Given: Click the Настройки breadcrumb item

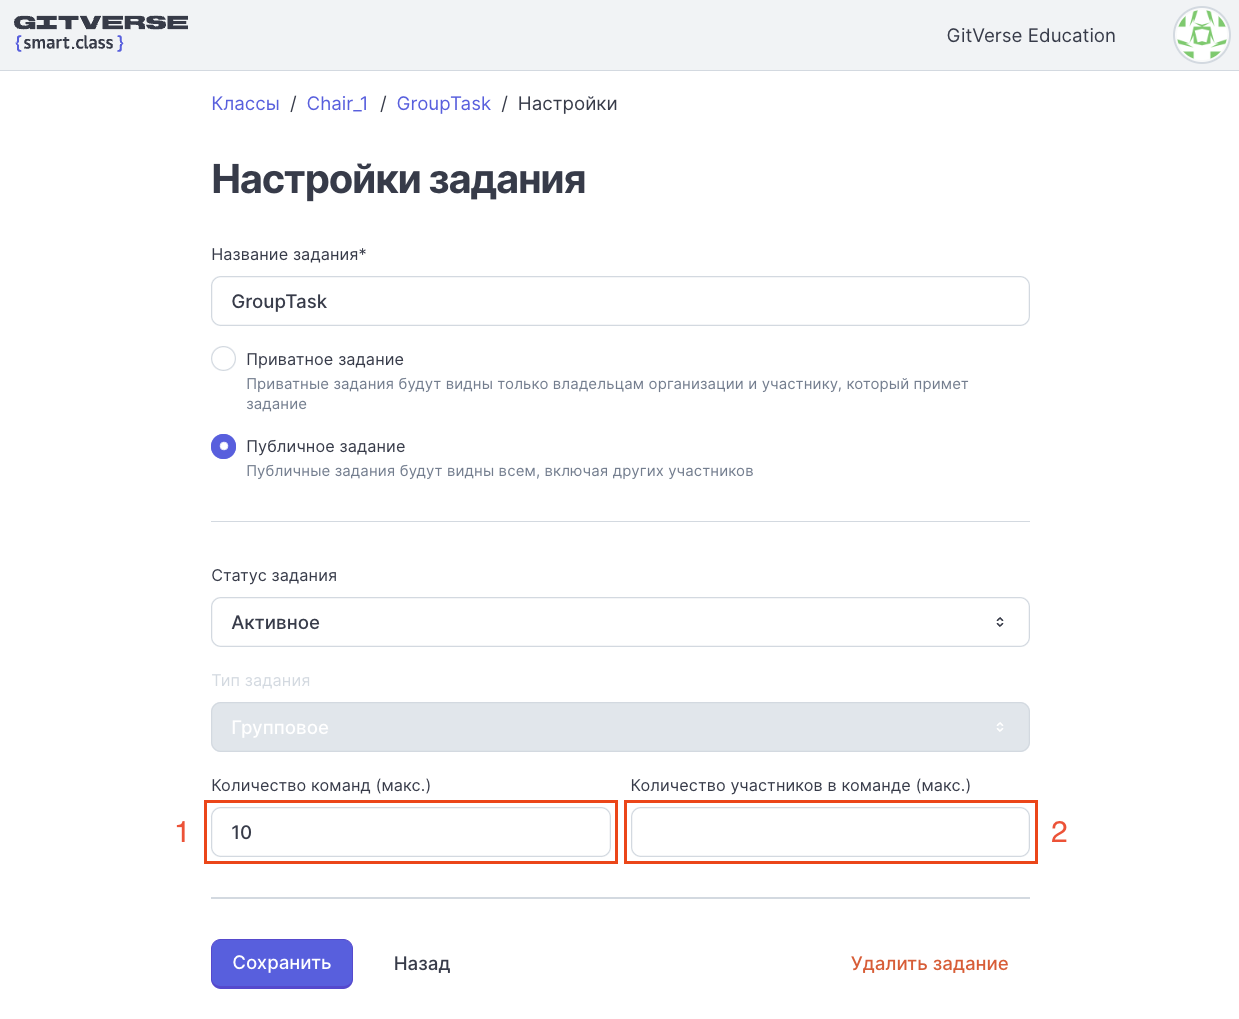Looking at the screenshot, I should pyautogui.click(x=567, y=104).
